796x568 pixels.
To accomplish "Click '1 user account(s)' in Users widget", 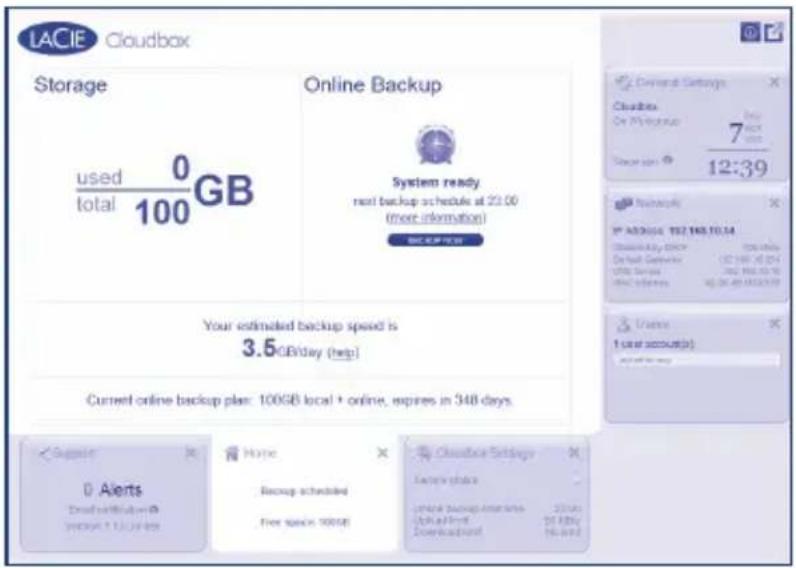I will pos(653,344).
